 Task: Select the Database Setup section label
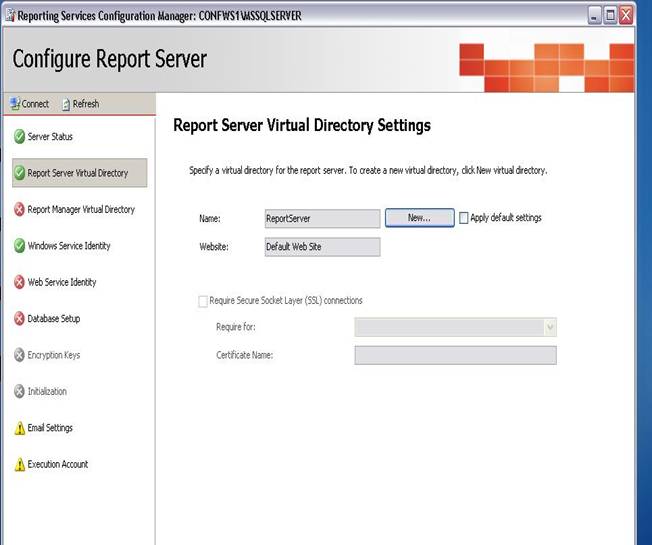pos(54,319)
